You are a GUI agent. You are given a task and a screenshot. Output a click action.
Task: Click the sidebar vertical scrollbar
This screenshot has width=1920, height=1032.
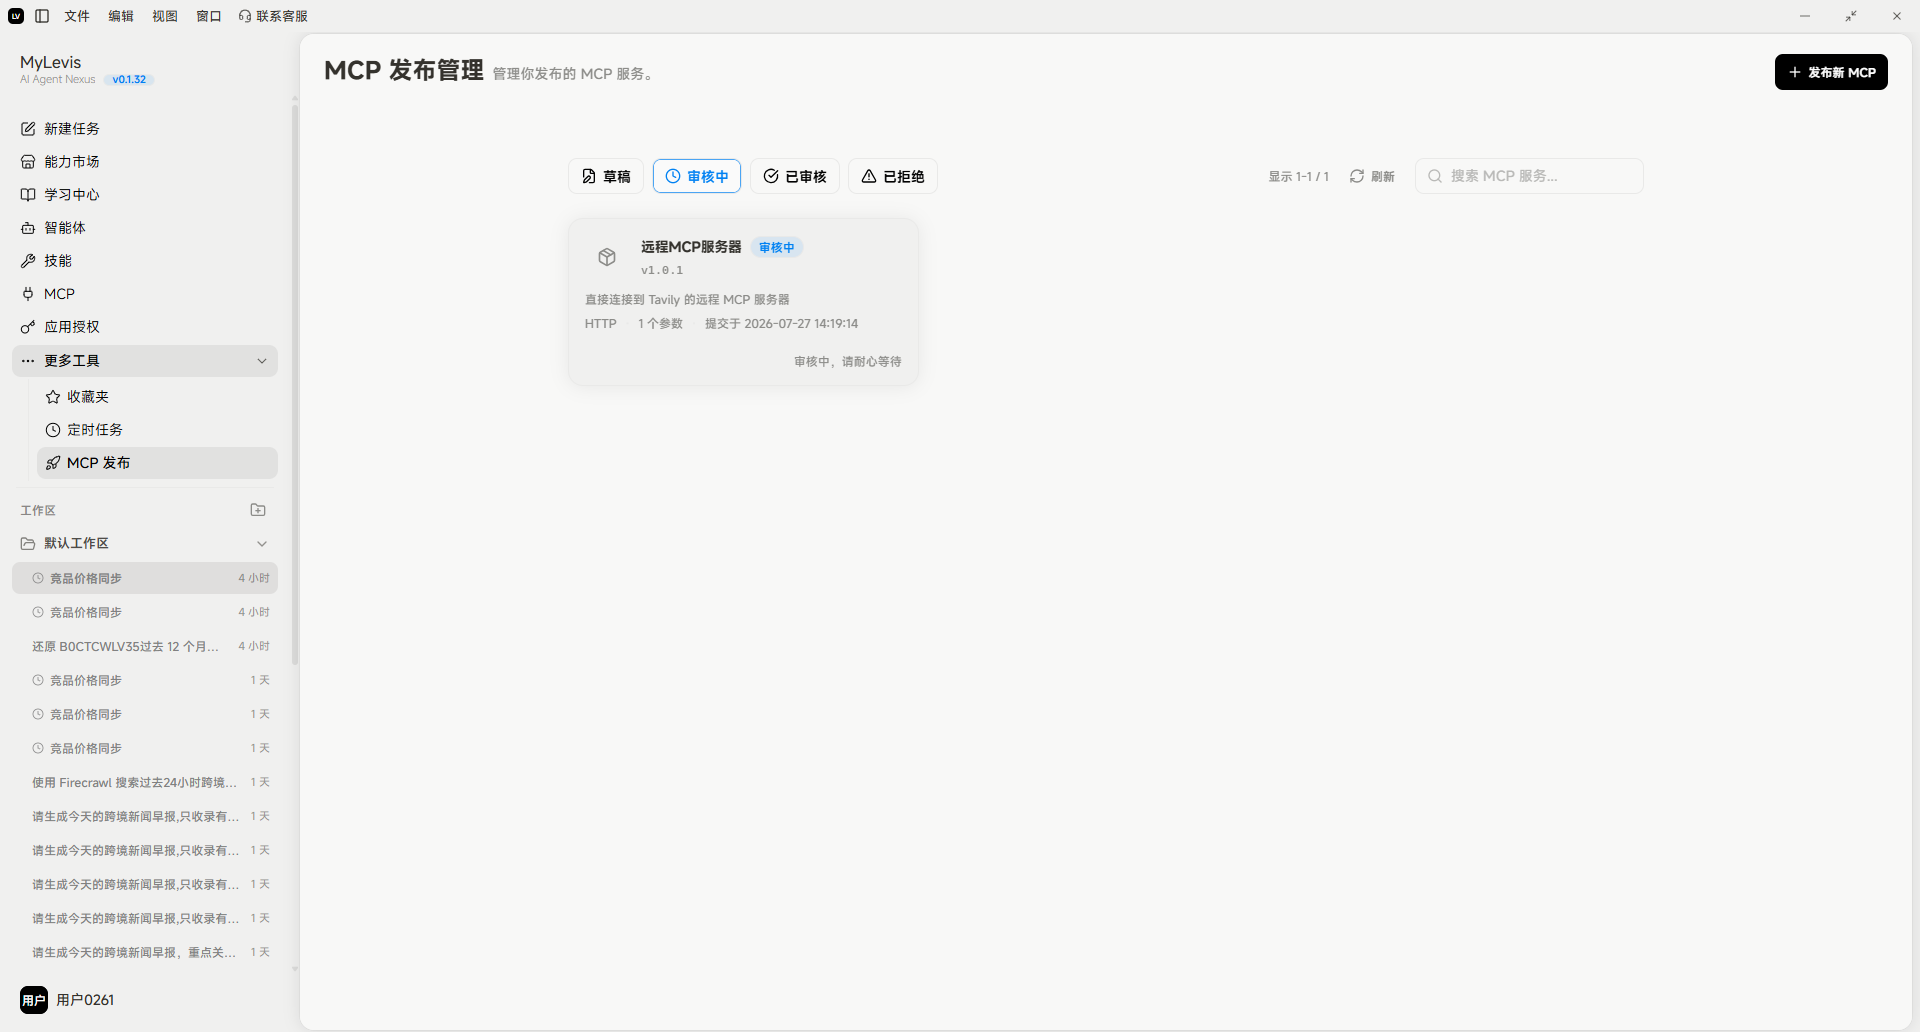click(x=295, y=385)
